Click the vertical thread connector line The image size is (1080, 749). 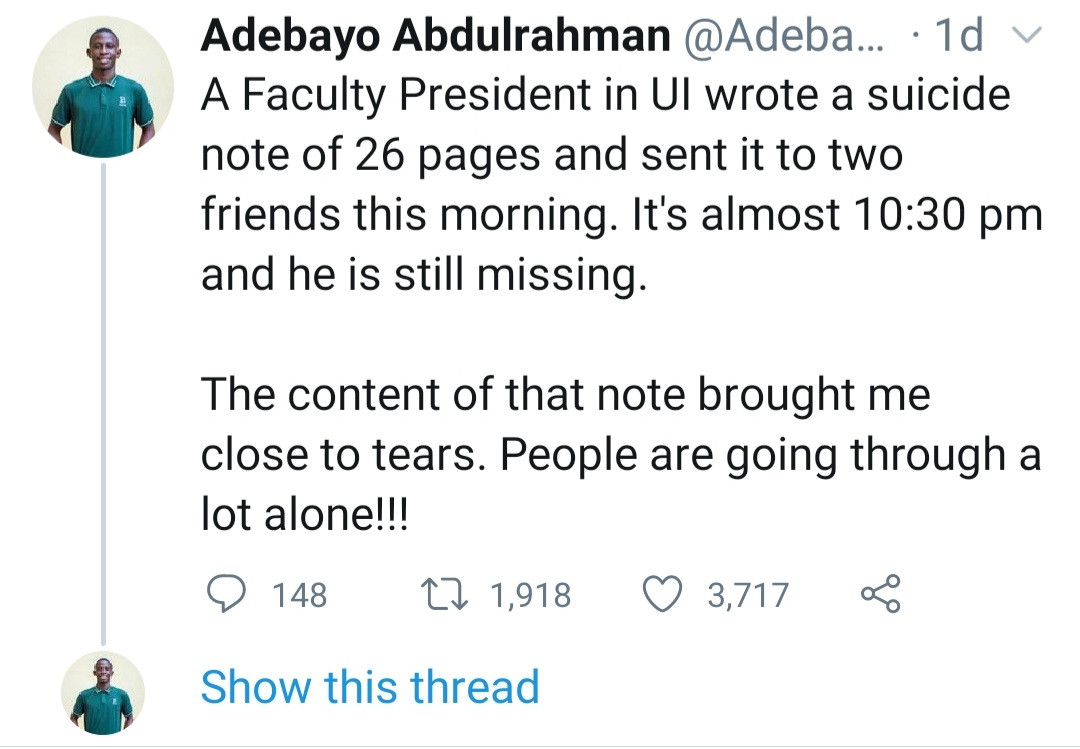102,400
